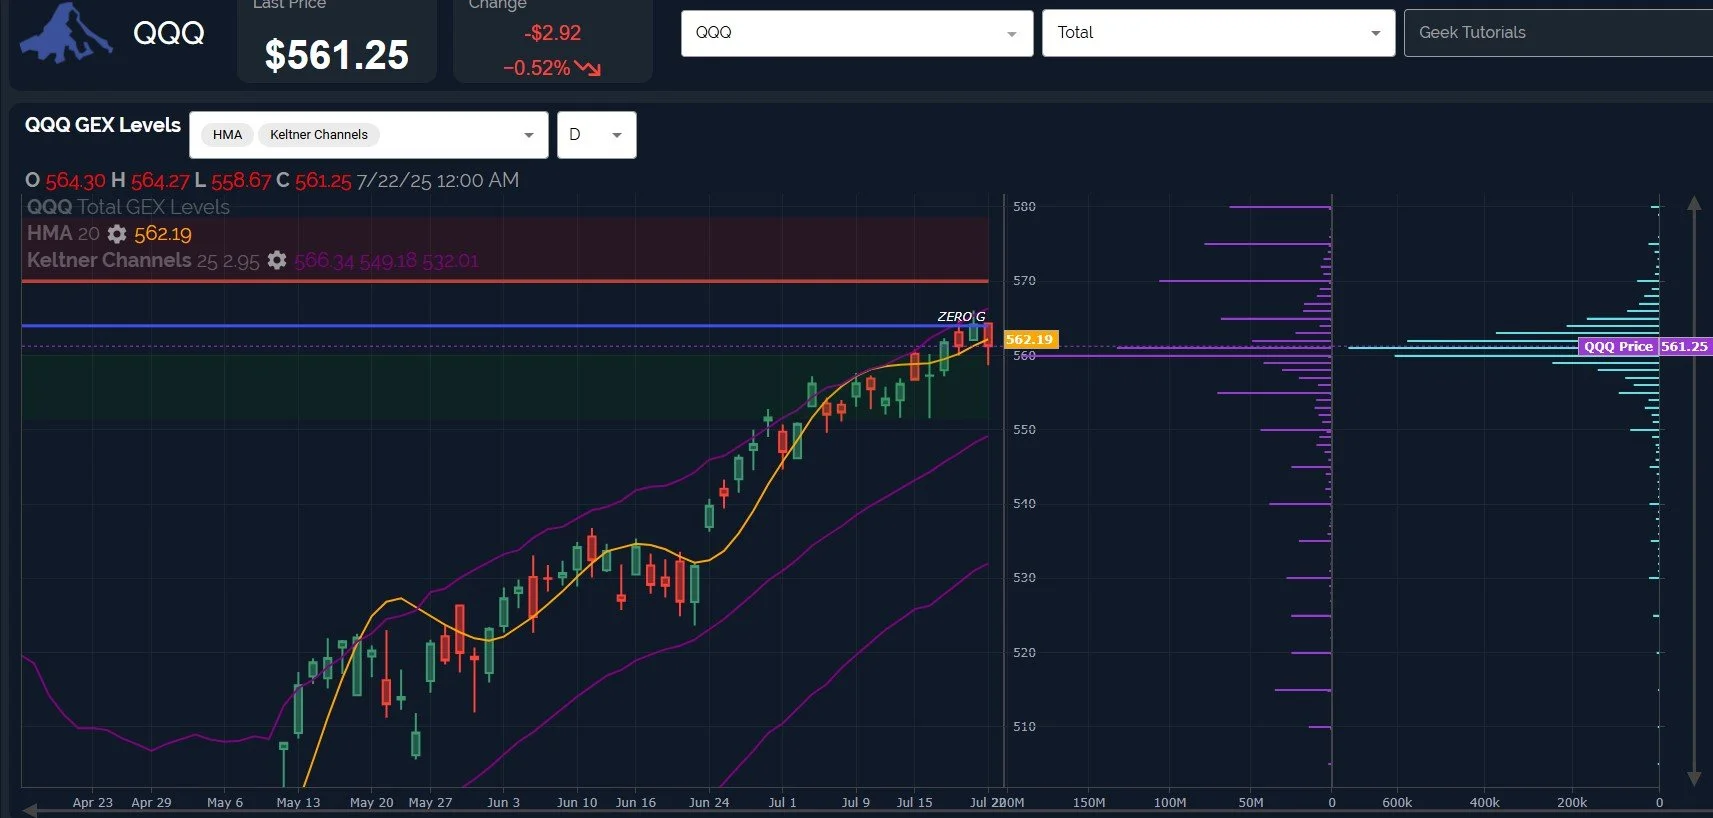Click the low value 558.67

tap(241, 181)
